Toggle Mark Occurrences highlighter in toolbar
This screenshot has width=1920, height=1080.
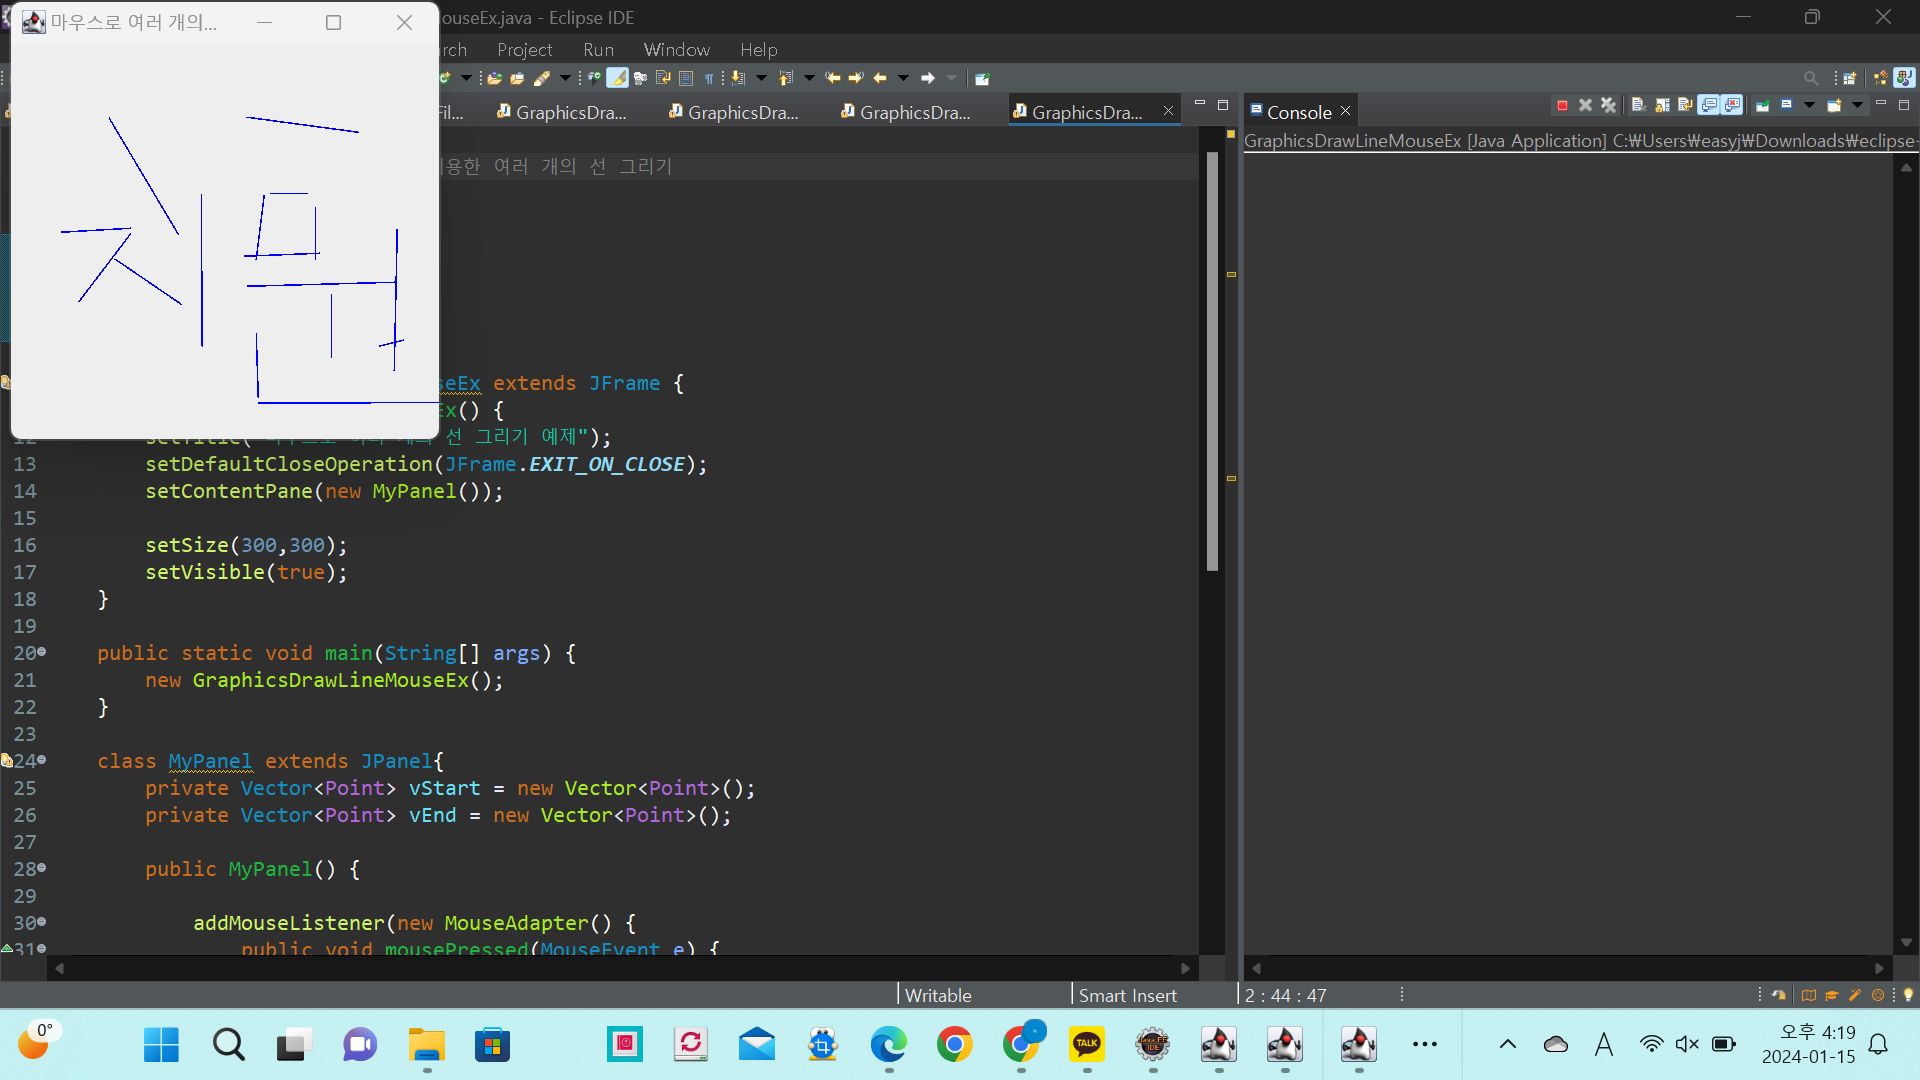point(618,78)
